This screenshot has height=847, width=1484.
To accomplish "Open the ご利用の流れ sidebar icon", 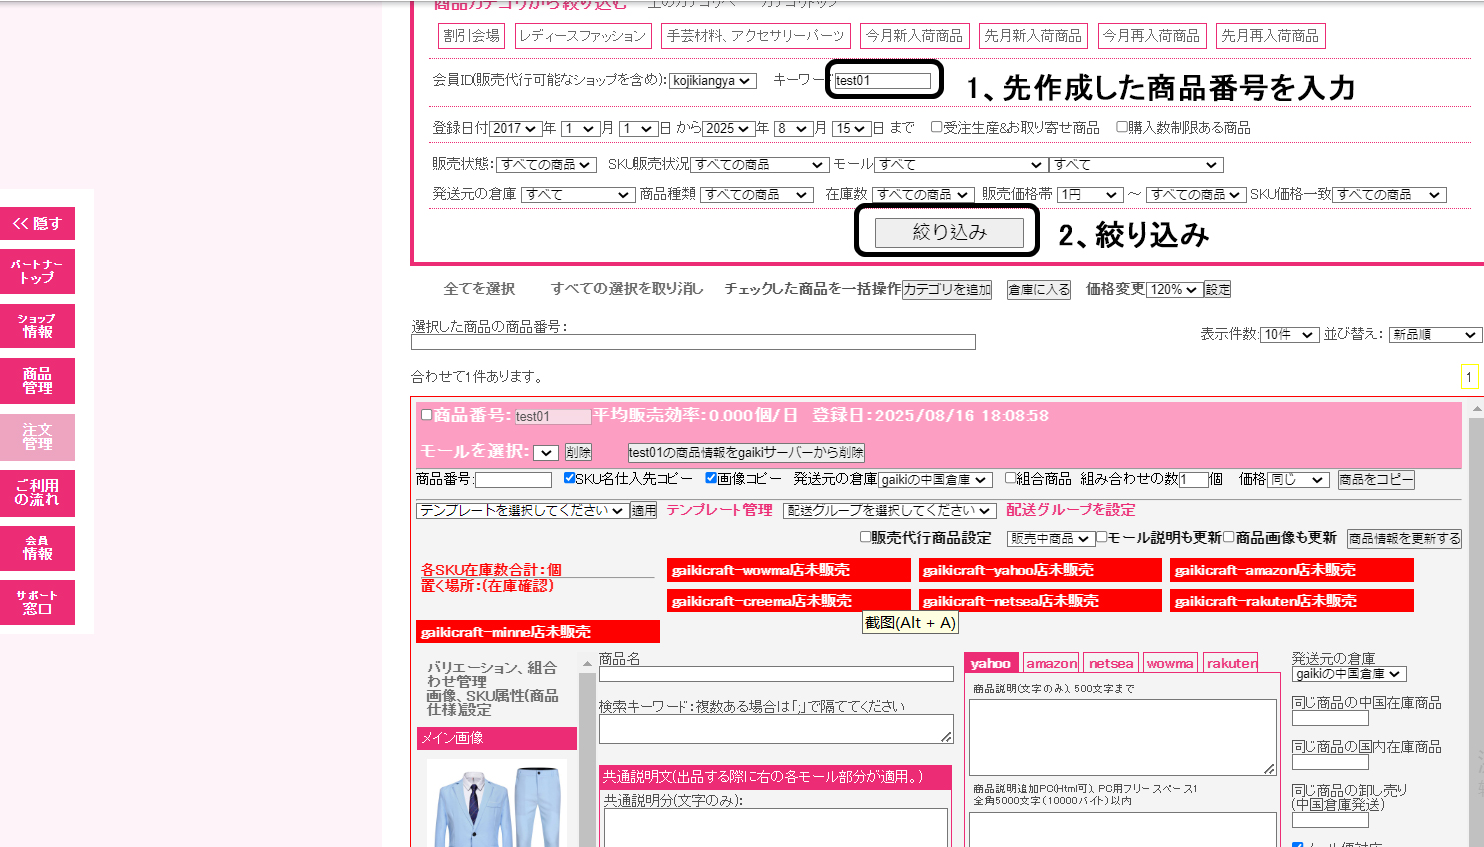I will 37,492.
